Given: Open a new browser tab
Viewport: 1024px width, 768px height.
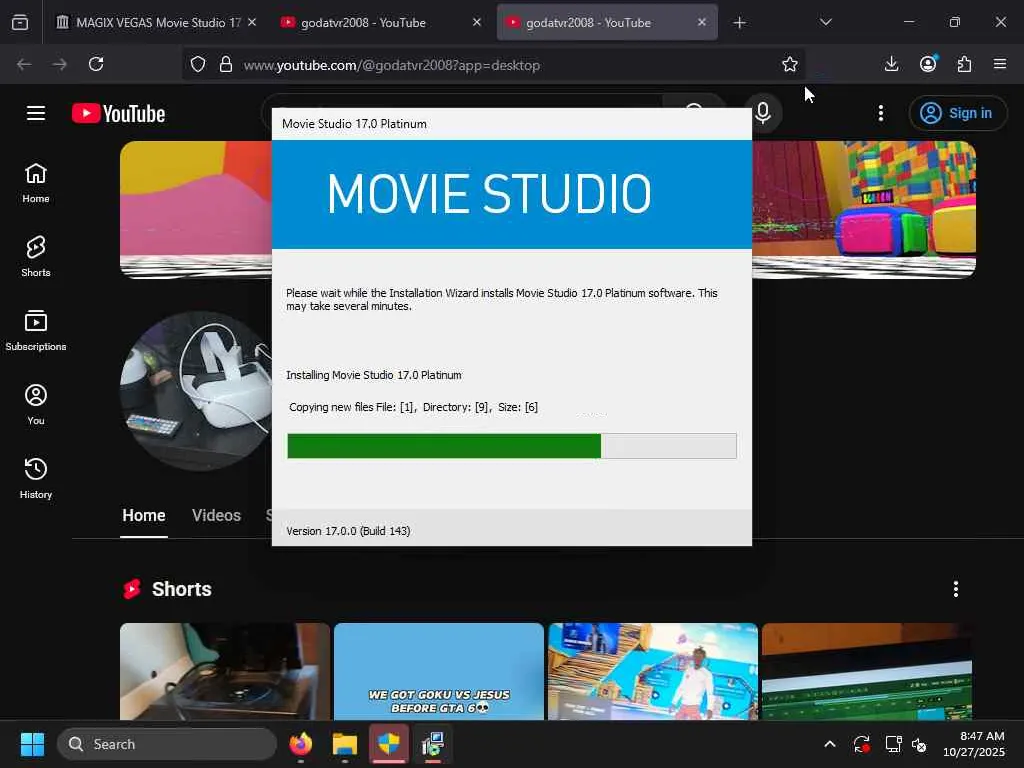Looking at the screenshot, I should point(739,23).
